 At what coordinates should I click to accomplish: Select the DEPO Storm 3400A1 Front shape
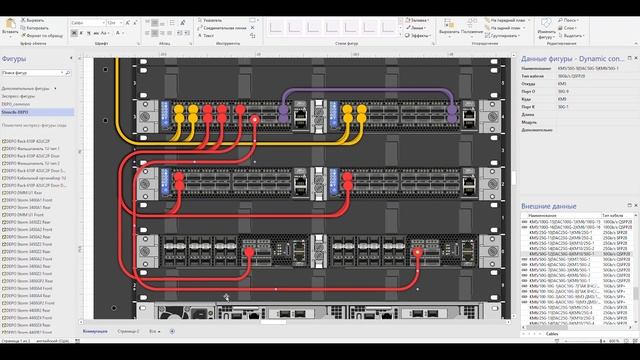pyautogui.click(x=27, y=200)
